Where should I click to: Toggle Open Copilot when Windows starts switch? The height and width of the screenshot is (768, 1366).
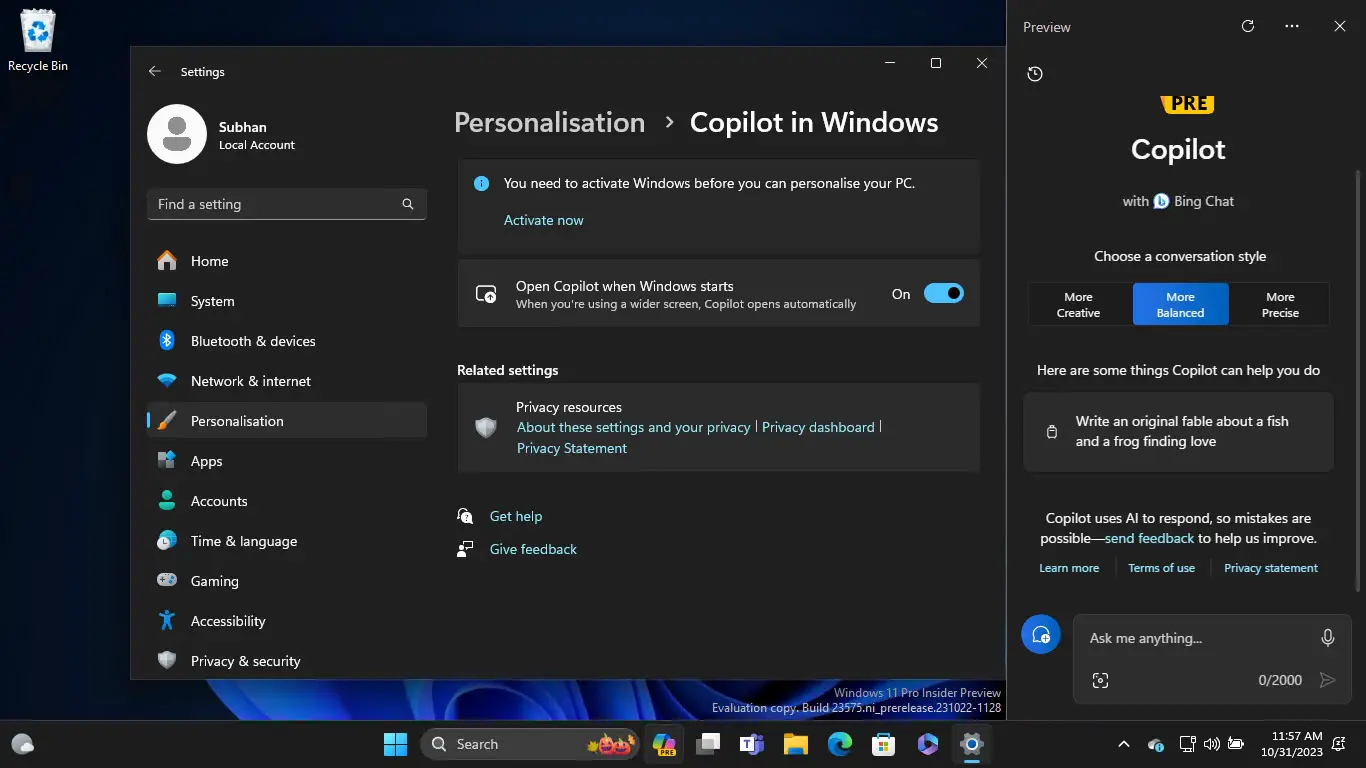tap(943, 293)
